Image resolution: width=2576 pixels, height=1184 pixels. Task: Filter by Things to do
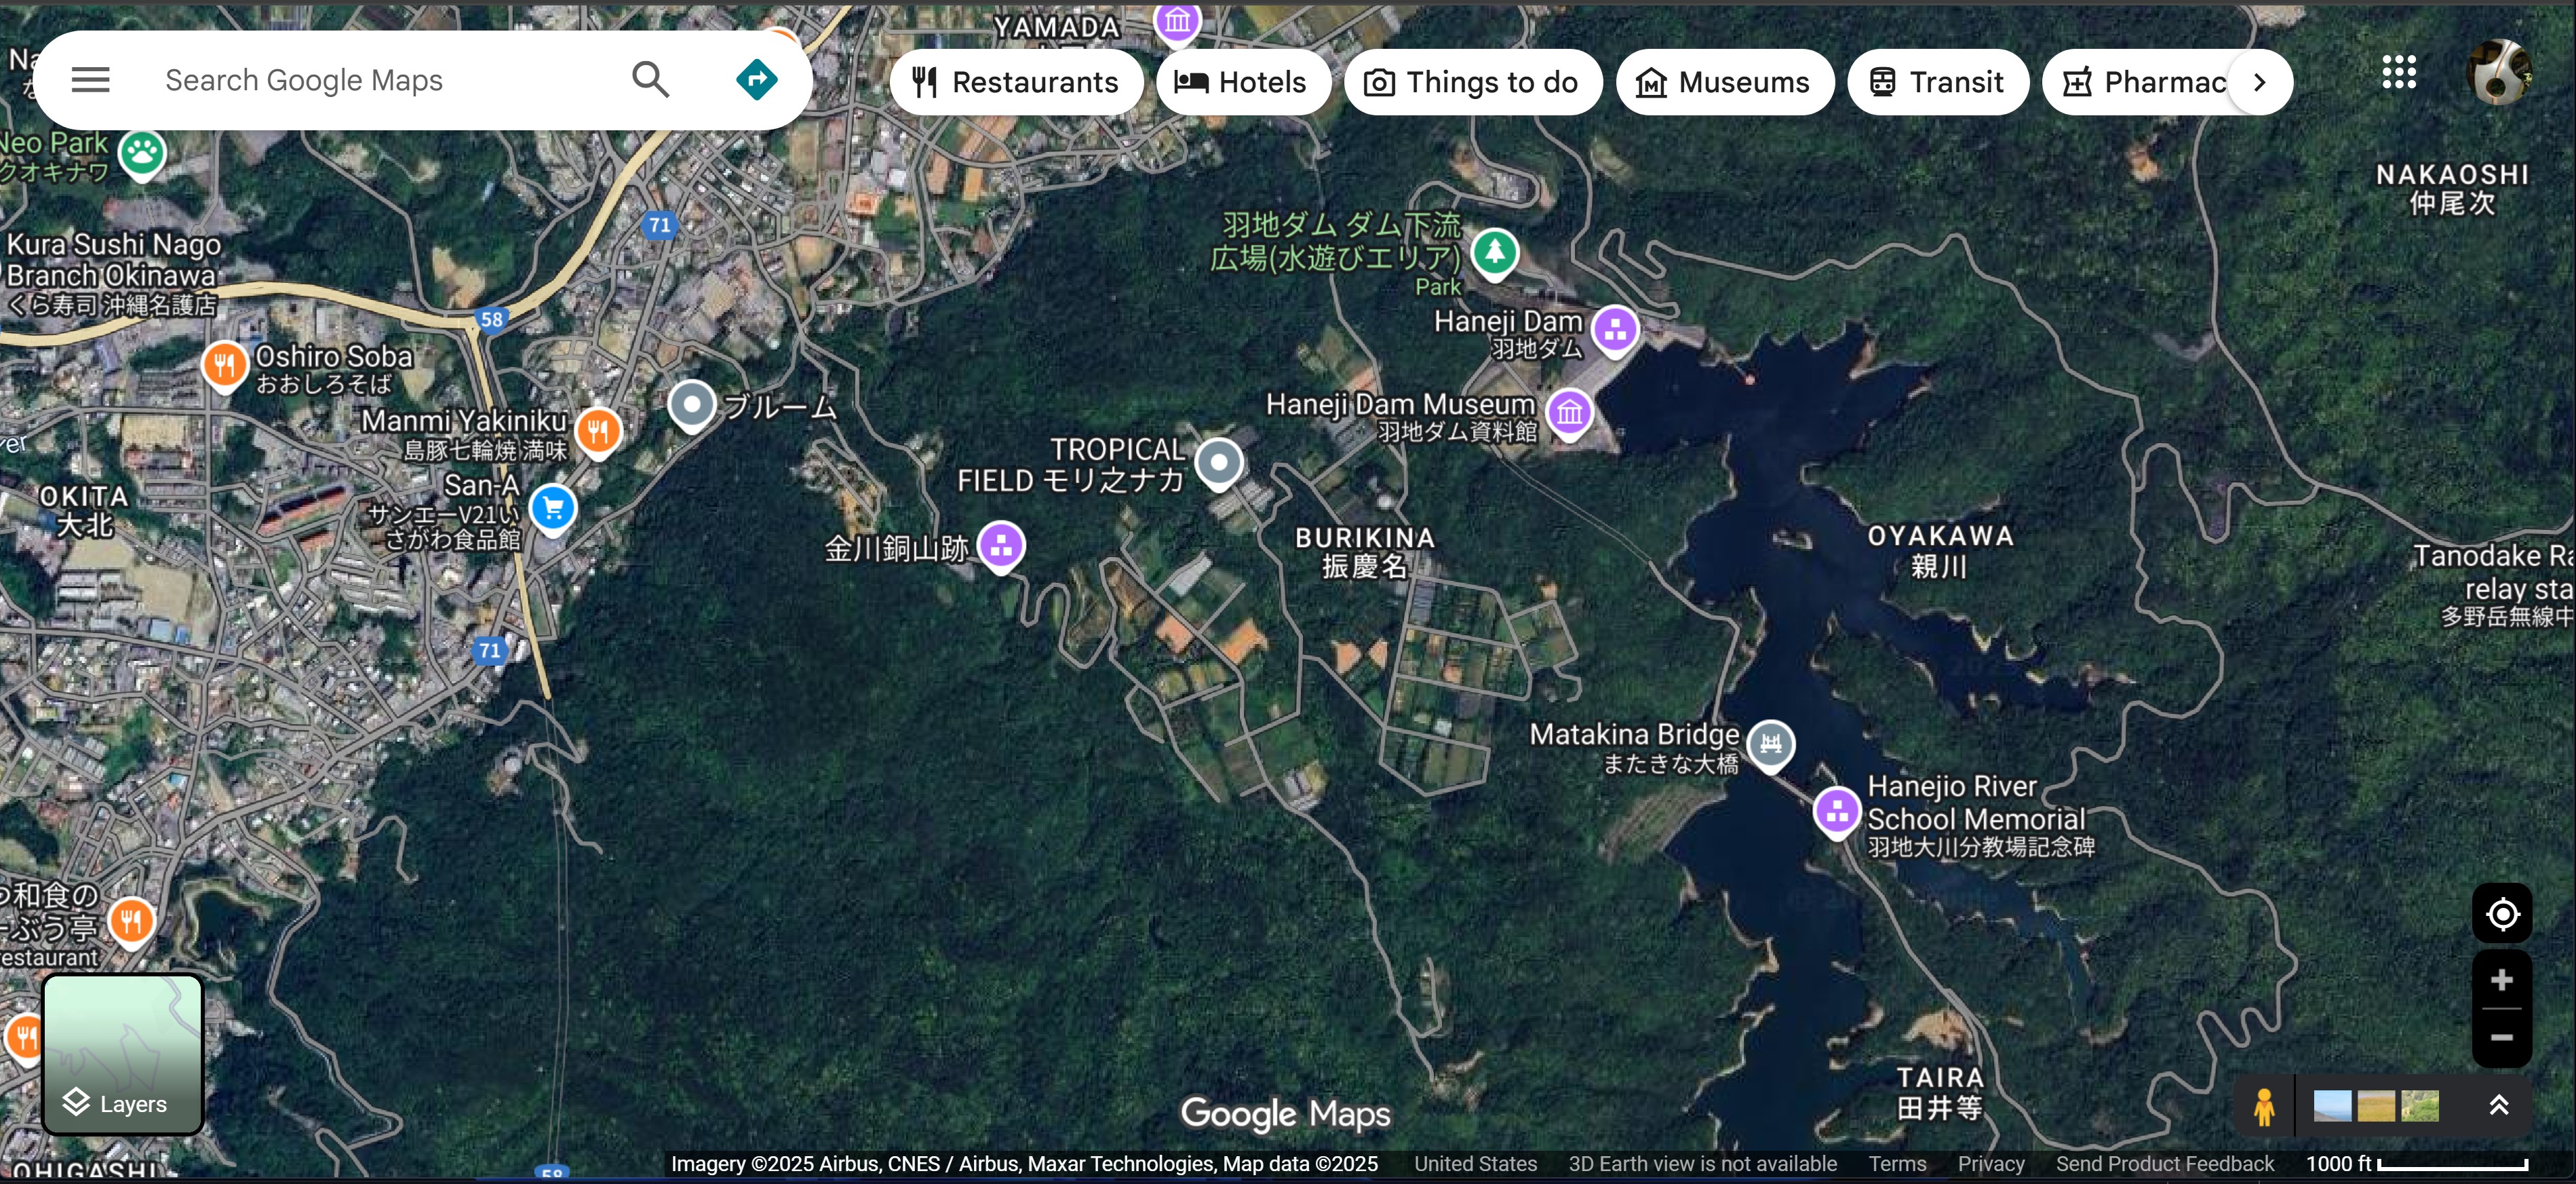point(1472,82)
